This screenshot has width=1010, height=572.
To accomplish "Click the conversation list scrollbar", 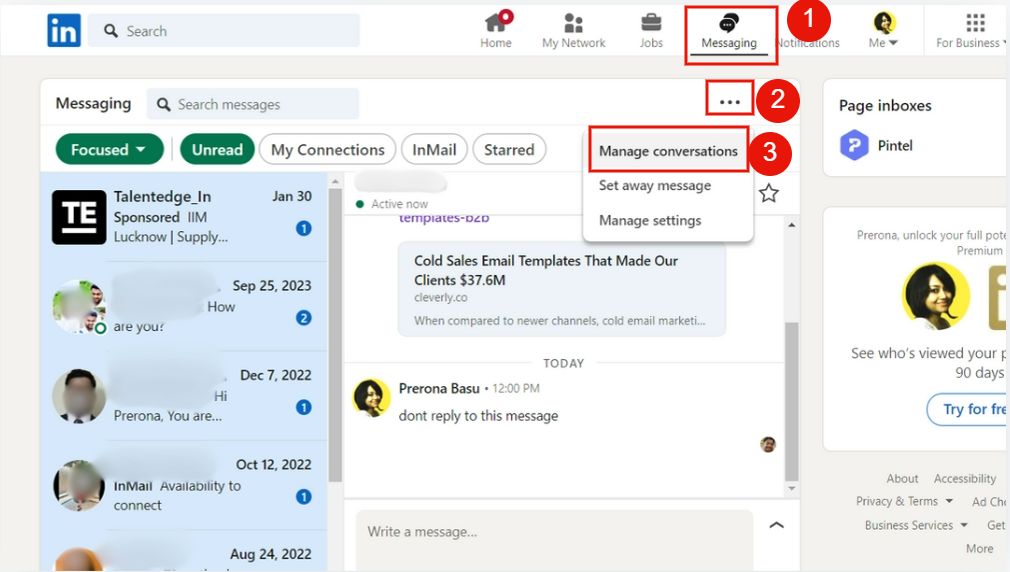I will tap(335, 335).
